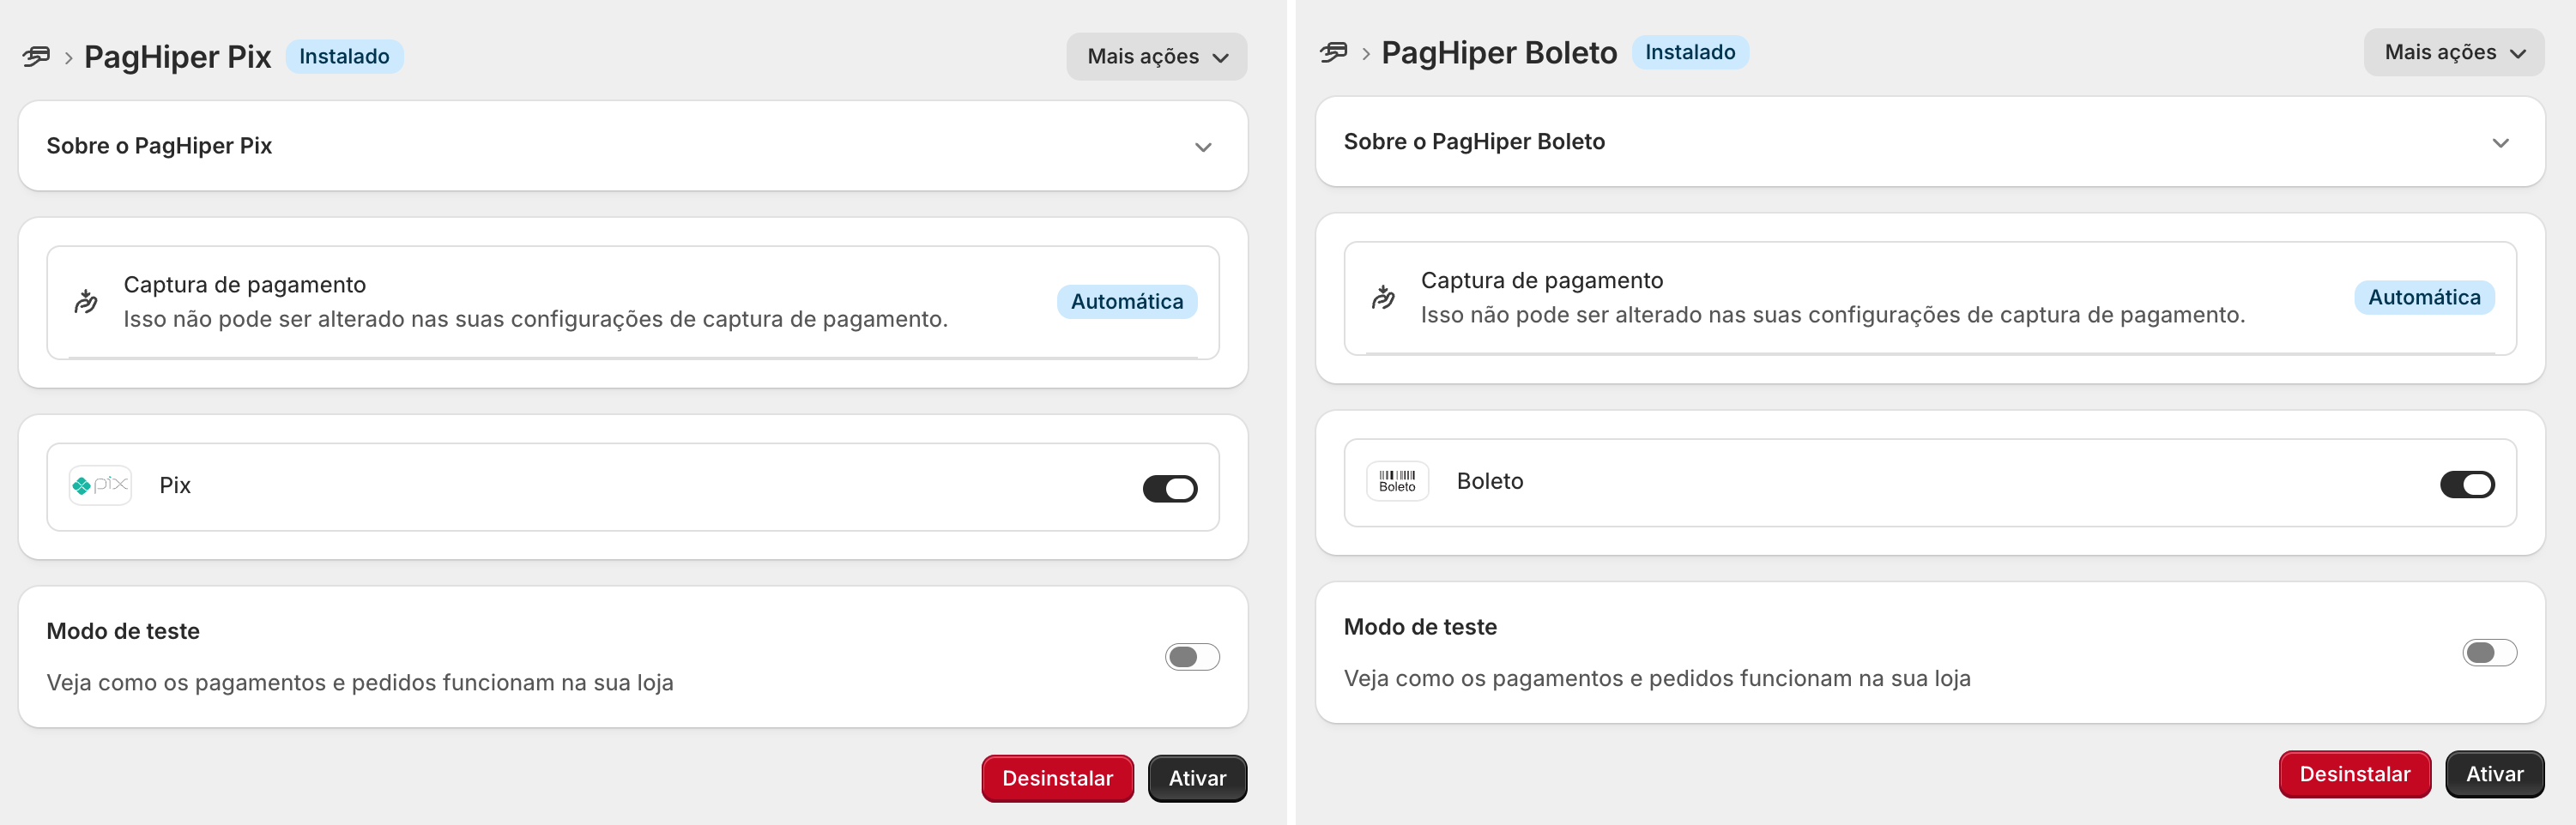This screenshot has width=2576, height=825.
Task: Open Mais ações dropdown for PagHiper Boleto
Action: click(2453, 52)
